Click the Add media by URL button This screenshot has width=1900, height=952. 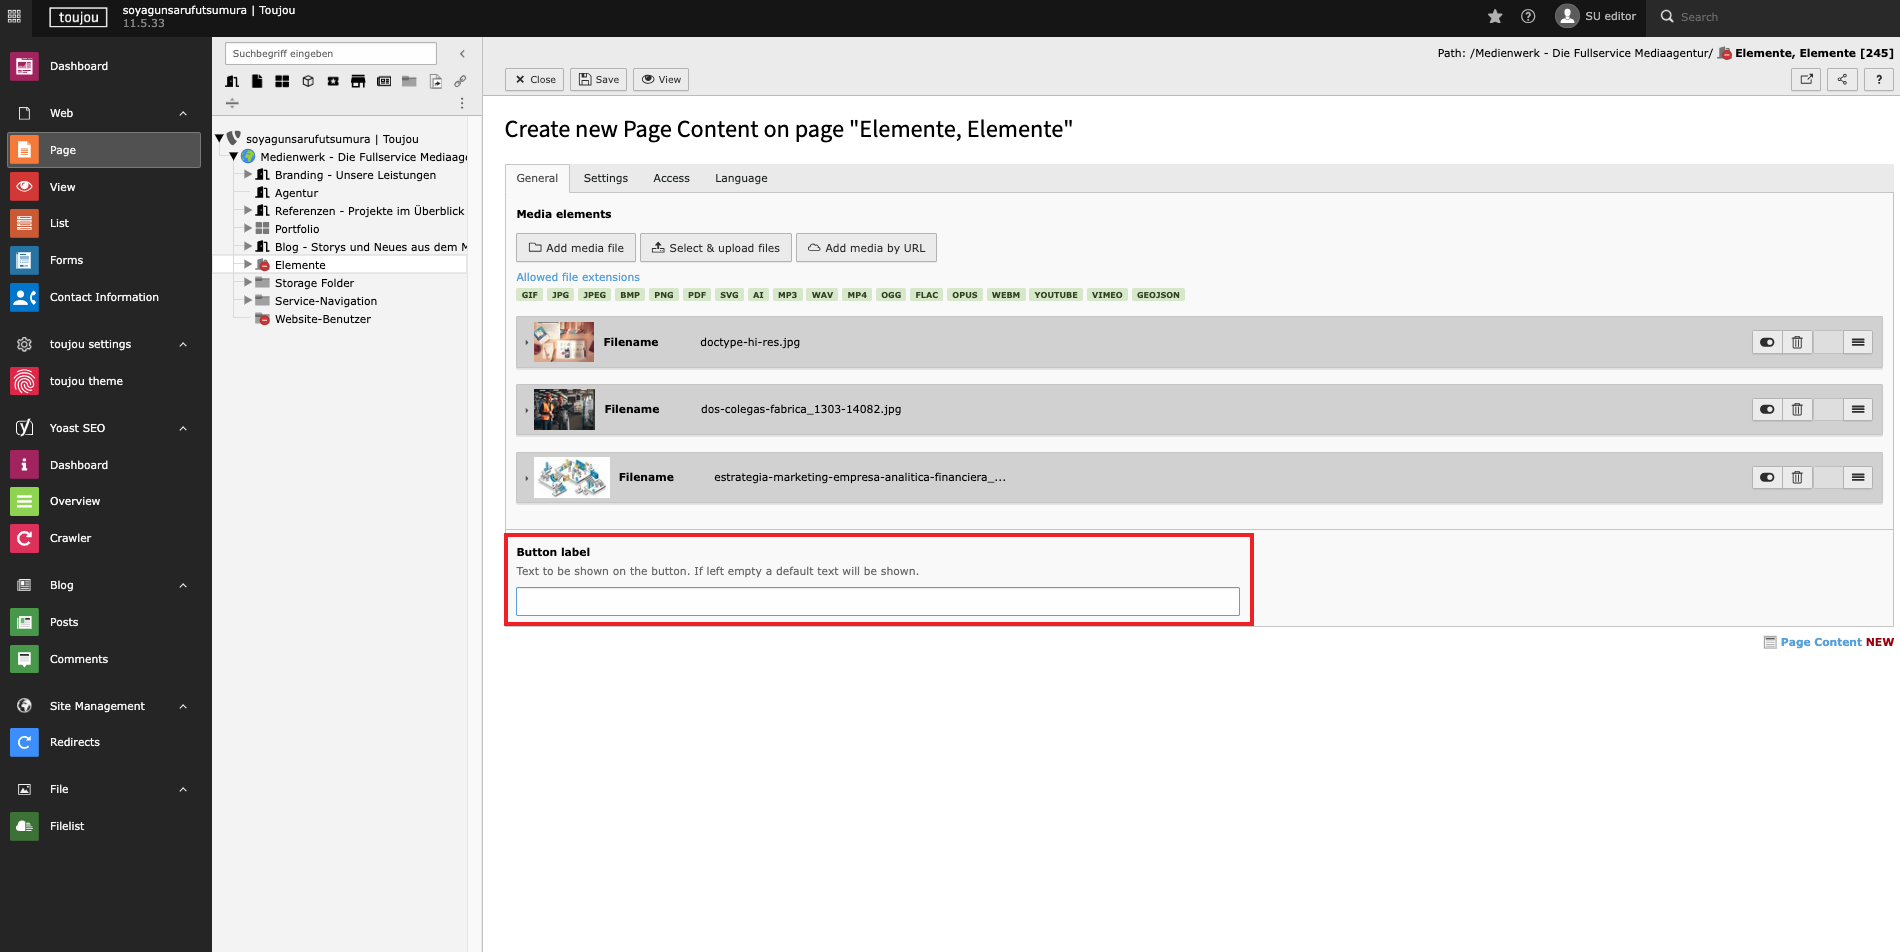click(866, 248)
